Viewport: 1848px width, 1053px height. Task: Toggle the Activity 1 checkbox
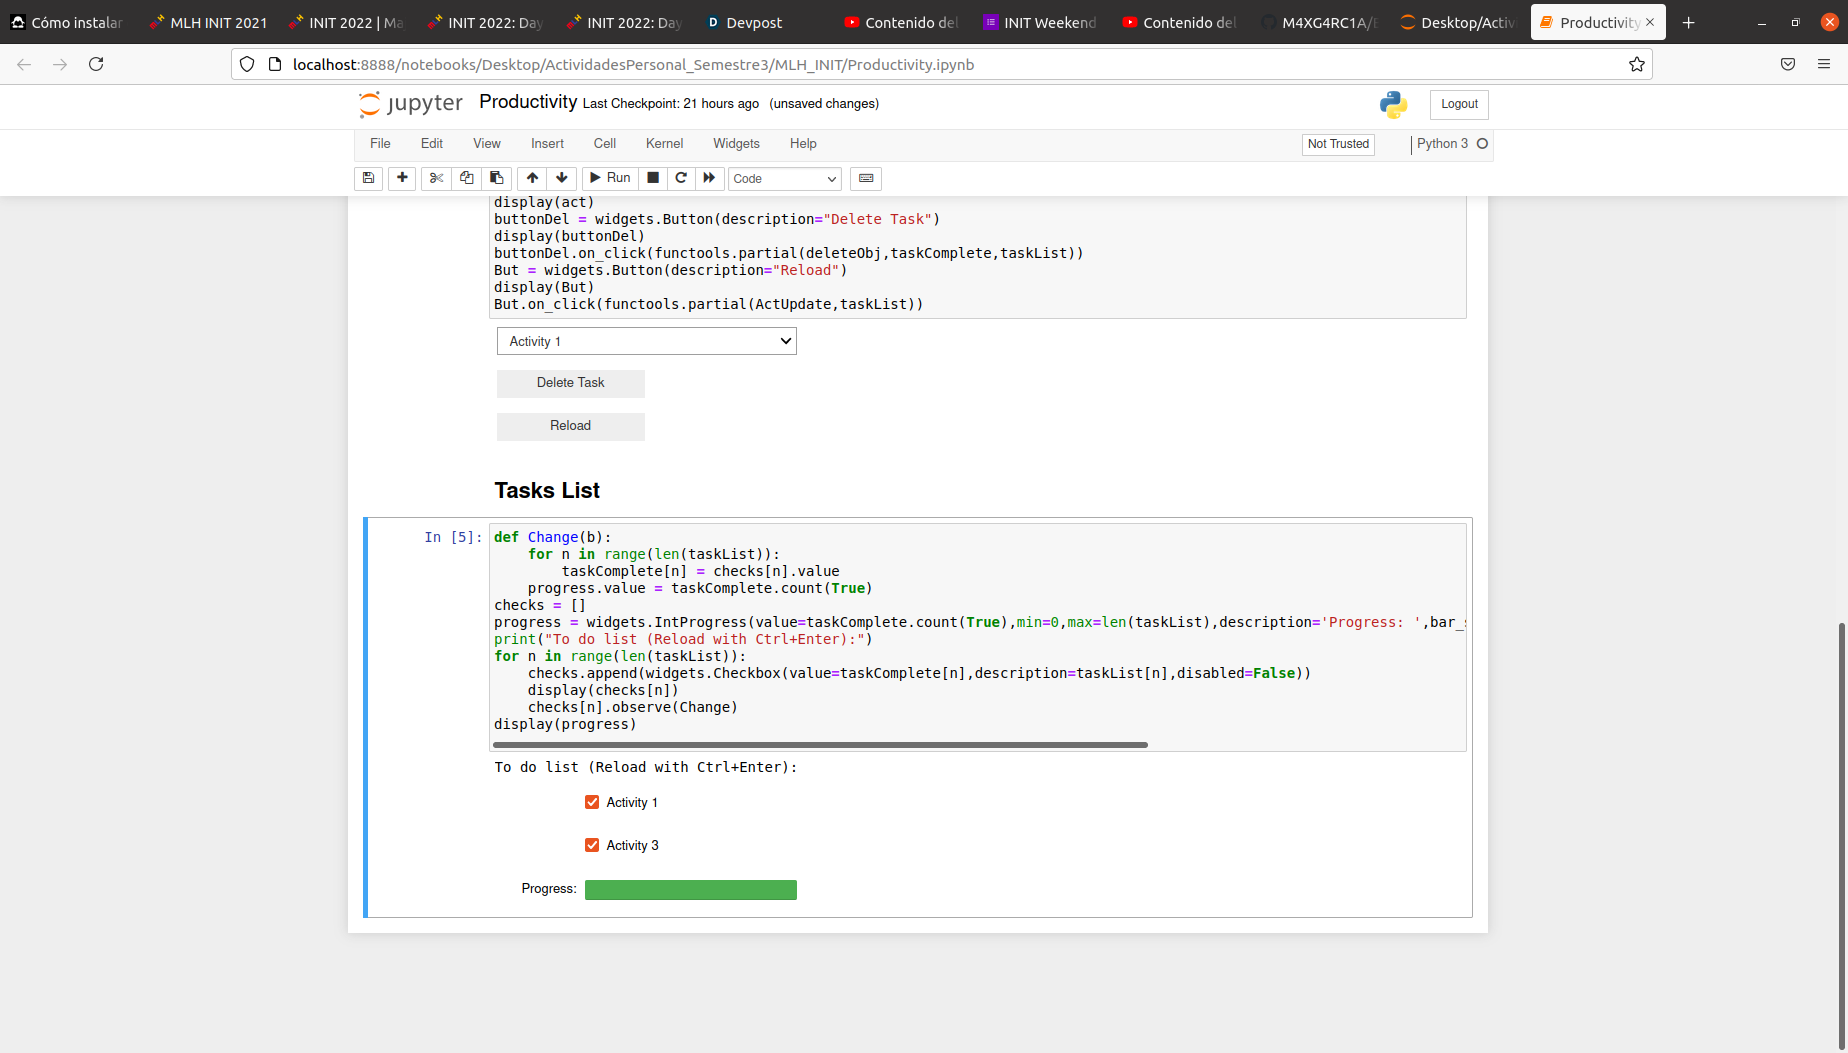(592, 802)
